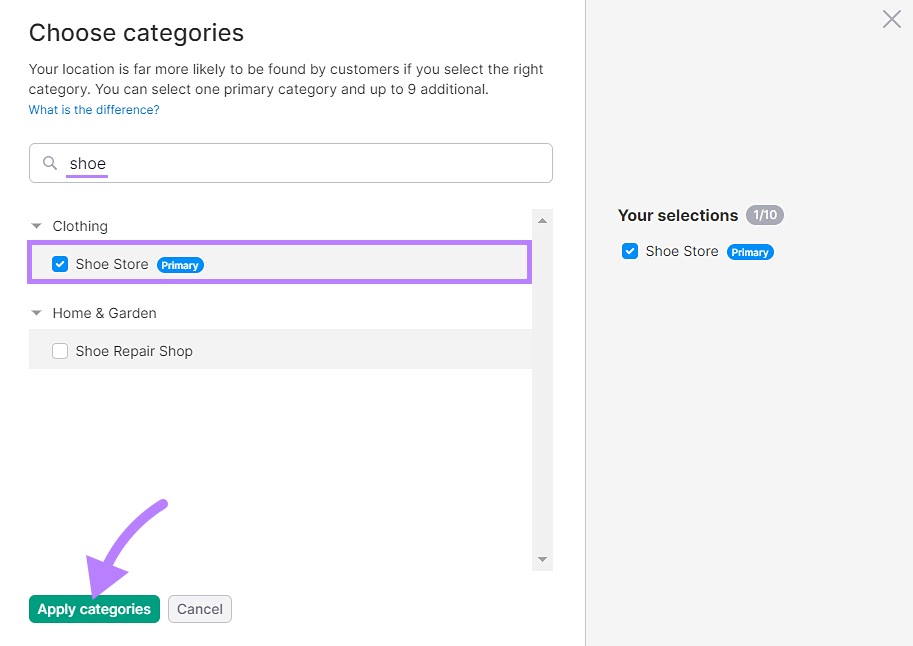Open the What is the difference link
913x646 pixels.
93,109
